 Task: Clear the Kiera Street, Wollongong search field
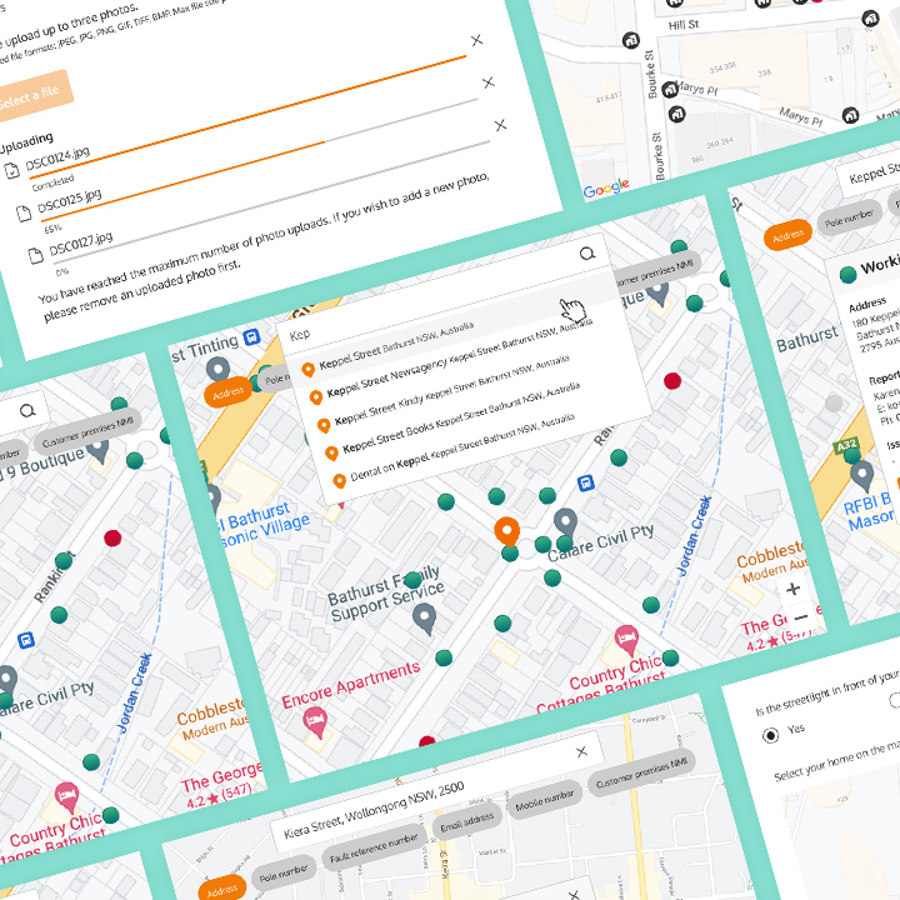(581, 751)
